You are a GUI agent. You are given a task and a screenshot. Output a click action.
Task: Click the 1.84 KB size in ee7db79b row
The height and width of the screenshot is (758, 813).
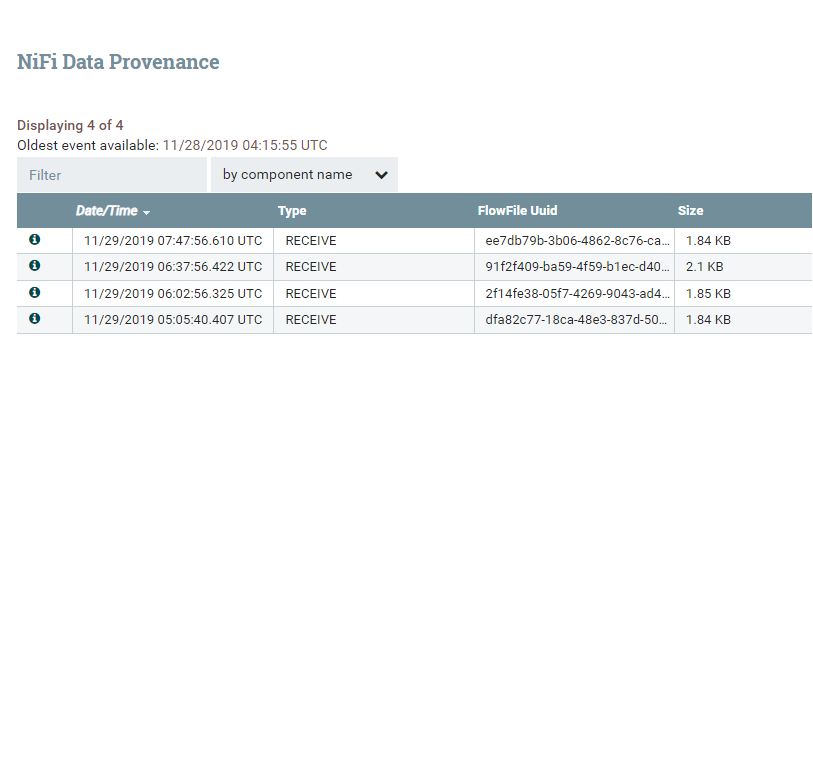pos(708,241)
